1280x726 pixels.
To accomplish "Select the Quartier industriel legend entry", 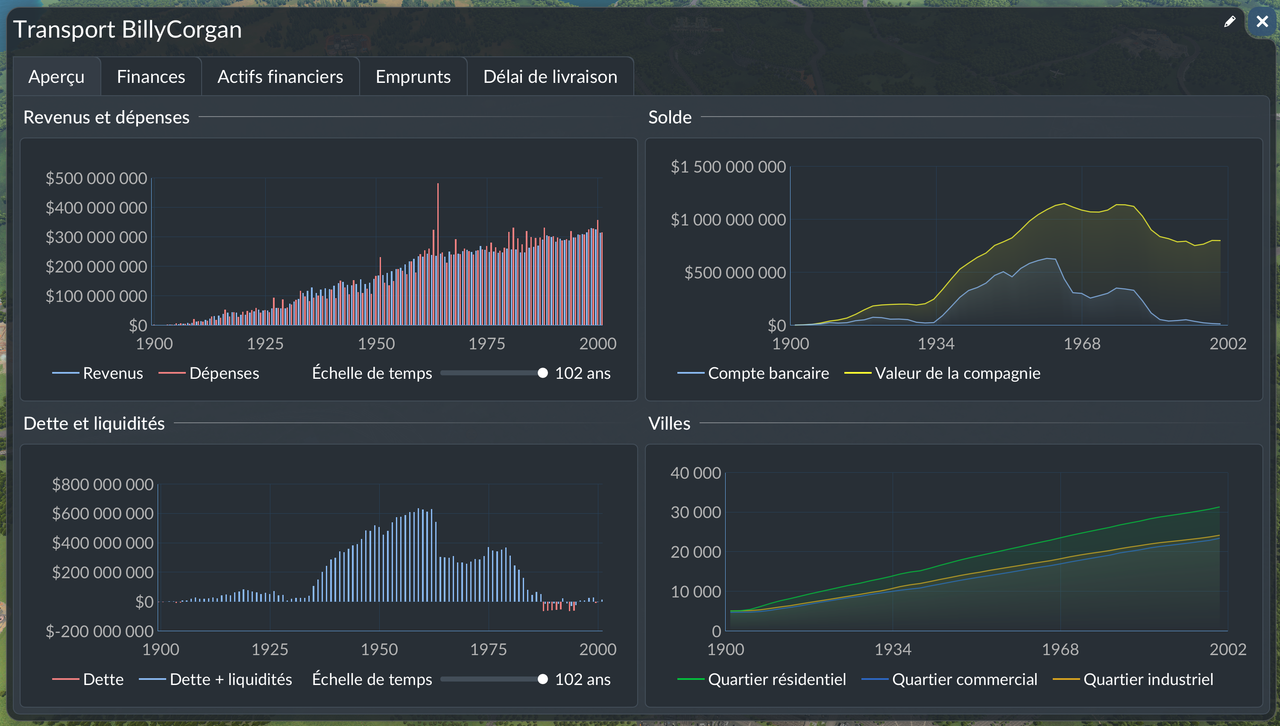I will [x=1133, y=679].
